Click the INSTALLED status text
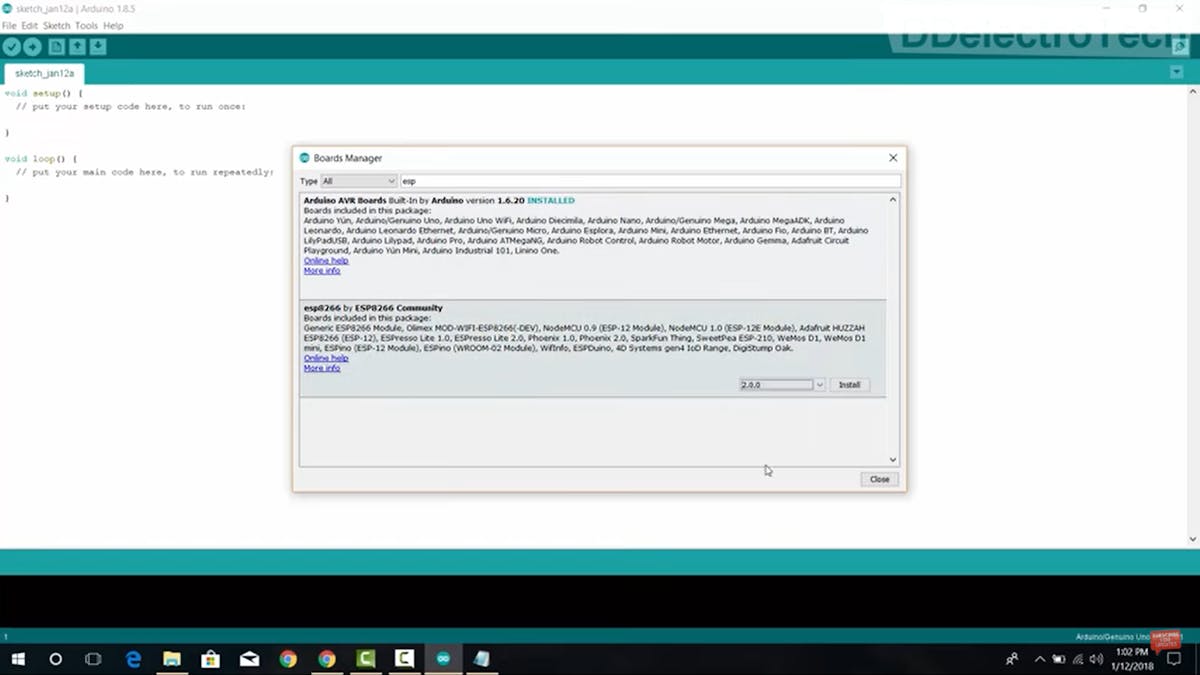The height and width of the screenshot is (675, 1200). 551,201
